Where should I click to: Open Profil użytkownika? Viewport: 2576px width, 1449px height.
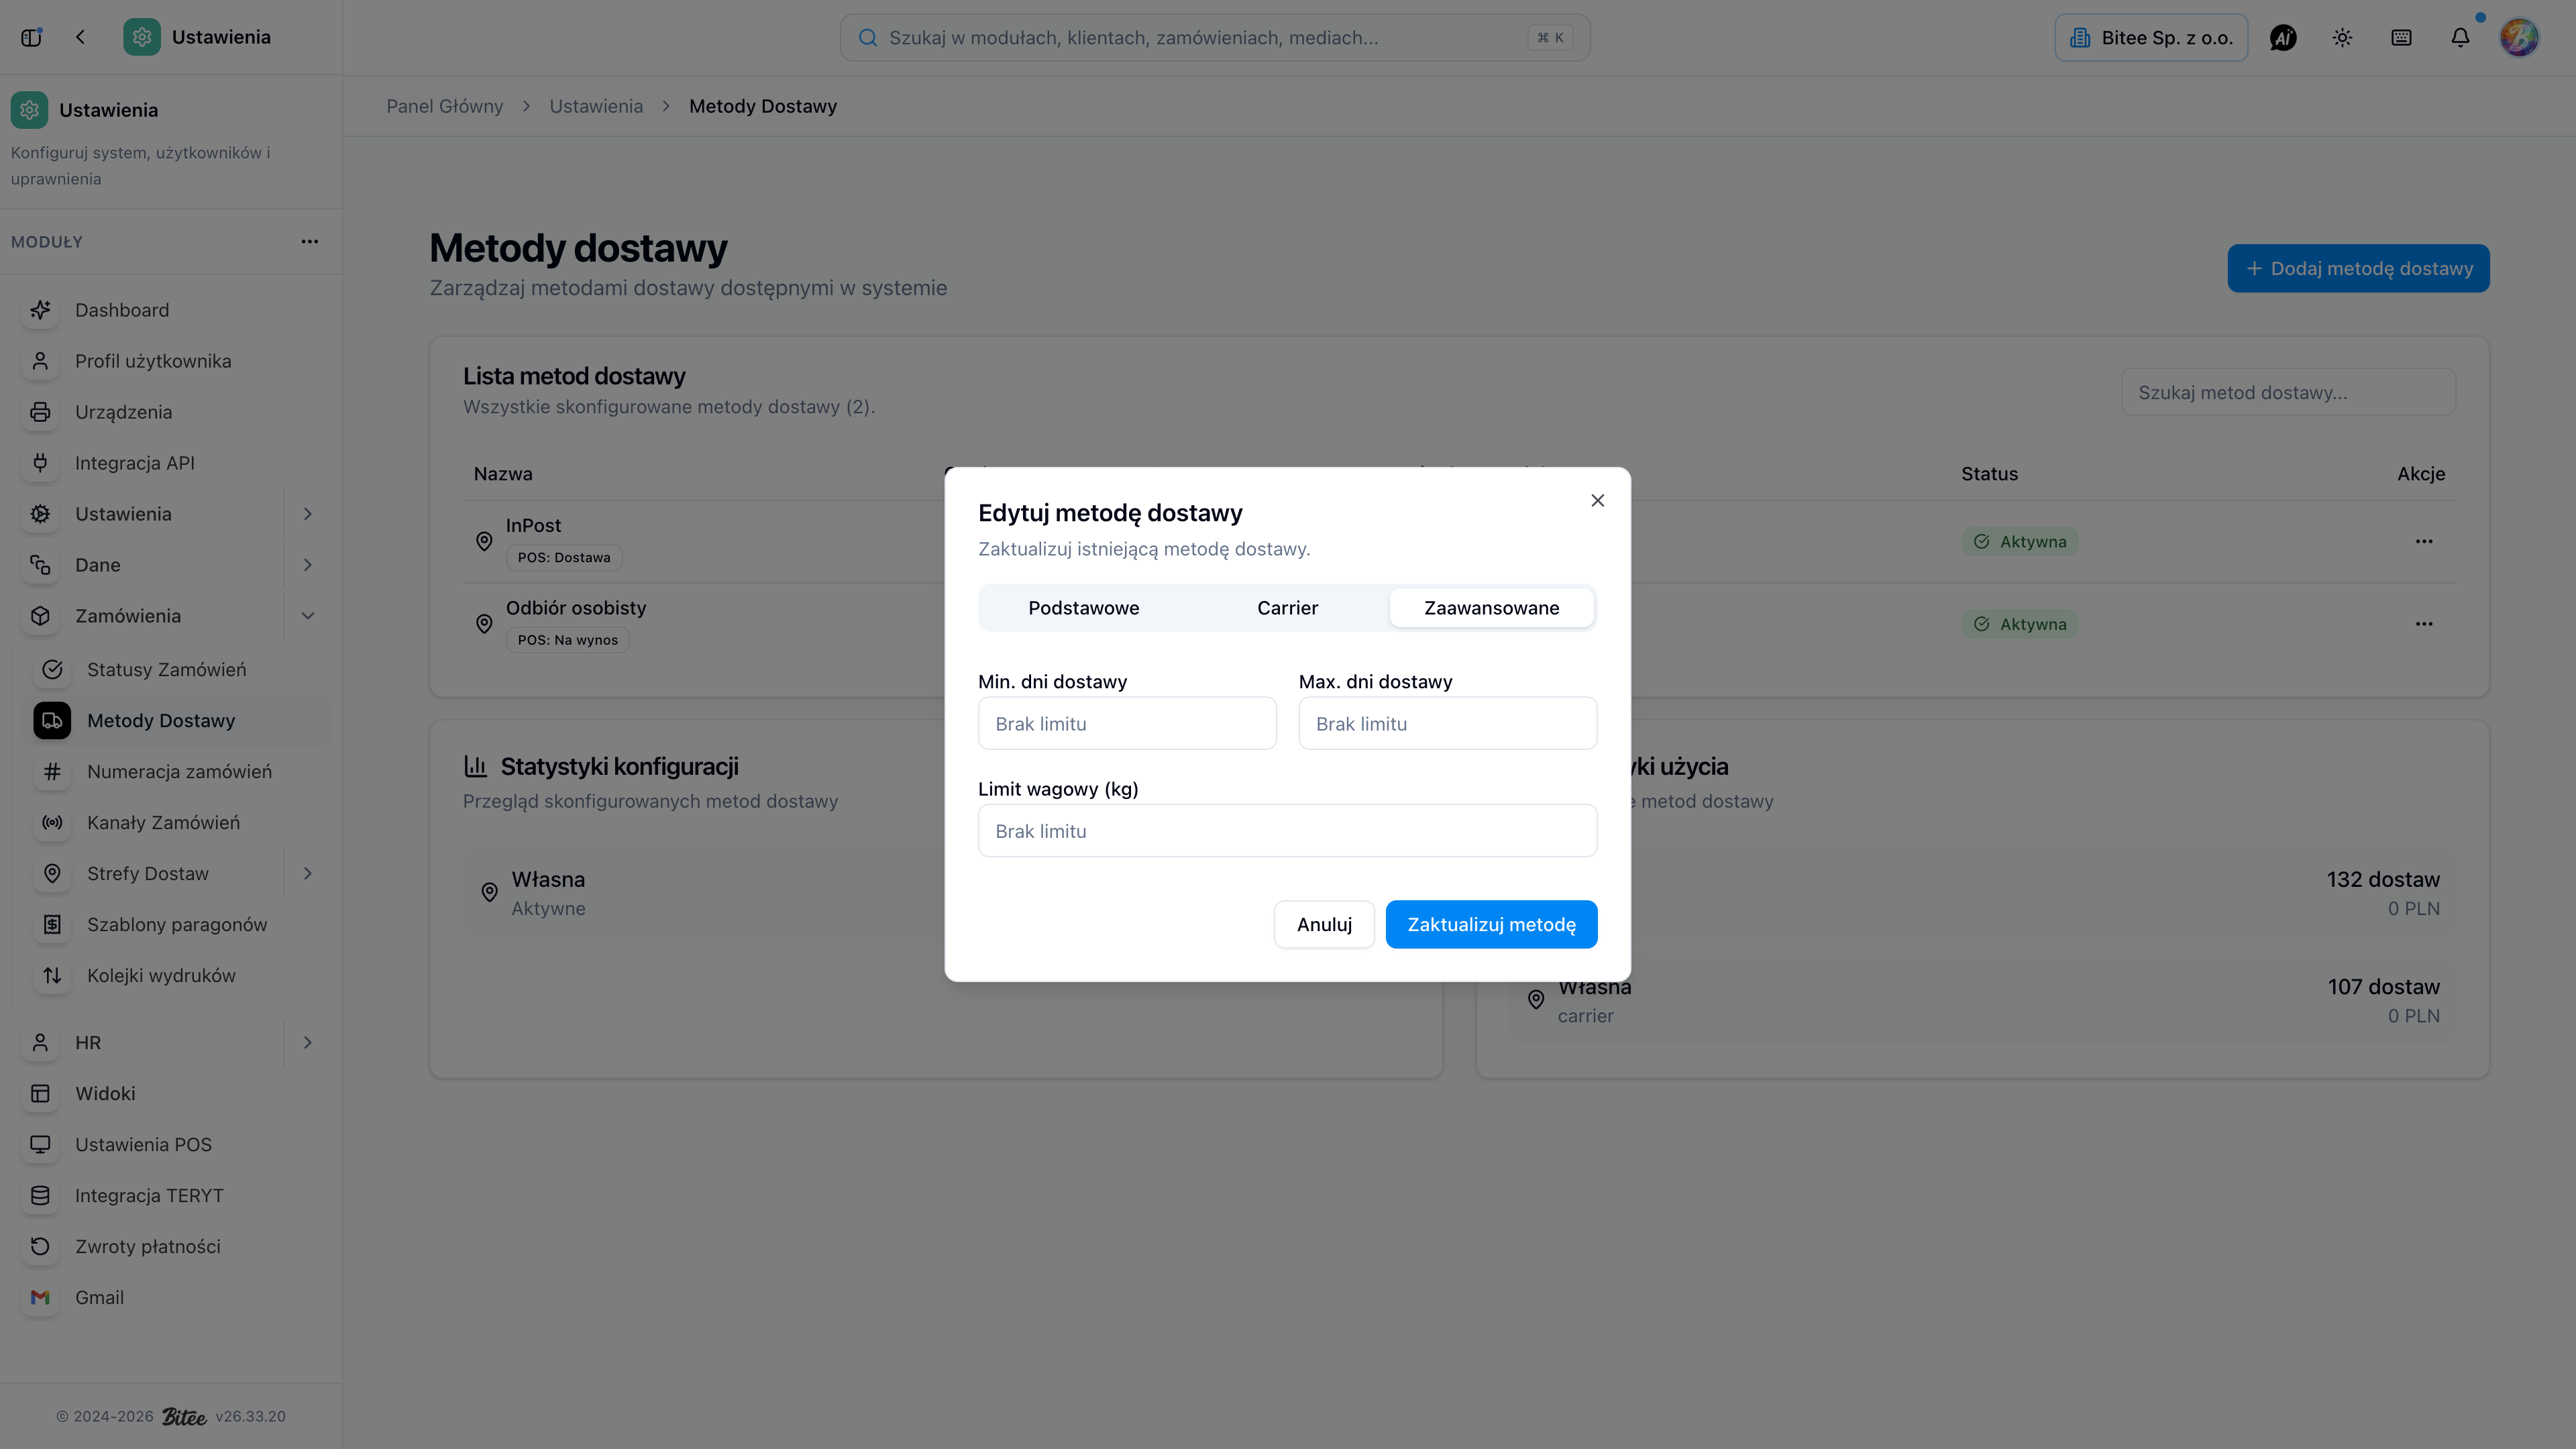[x=153, y=361]
